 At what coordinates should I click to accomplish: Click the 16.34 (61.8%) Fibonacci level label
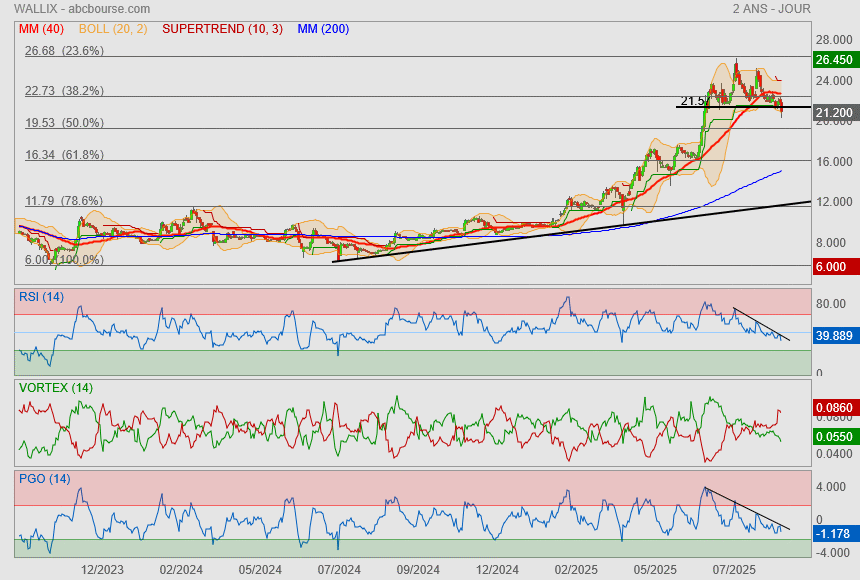click(64, 155)
